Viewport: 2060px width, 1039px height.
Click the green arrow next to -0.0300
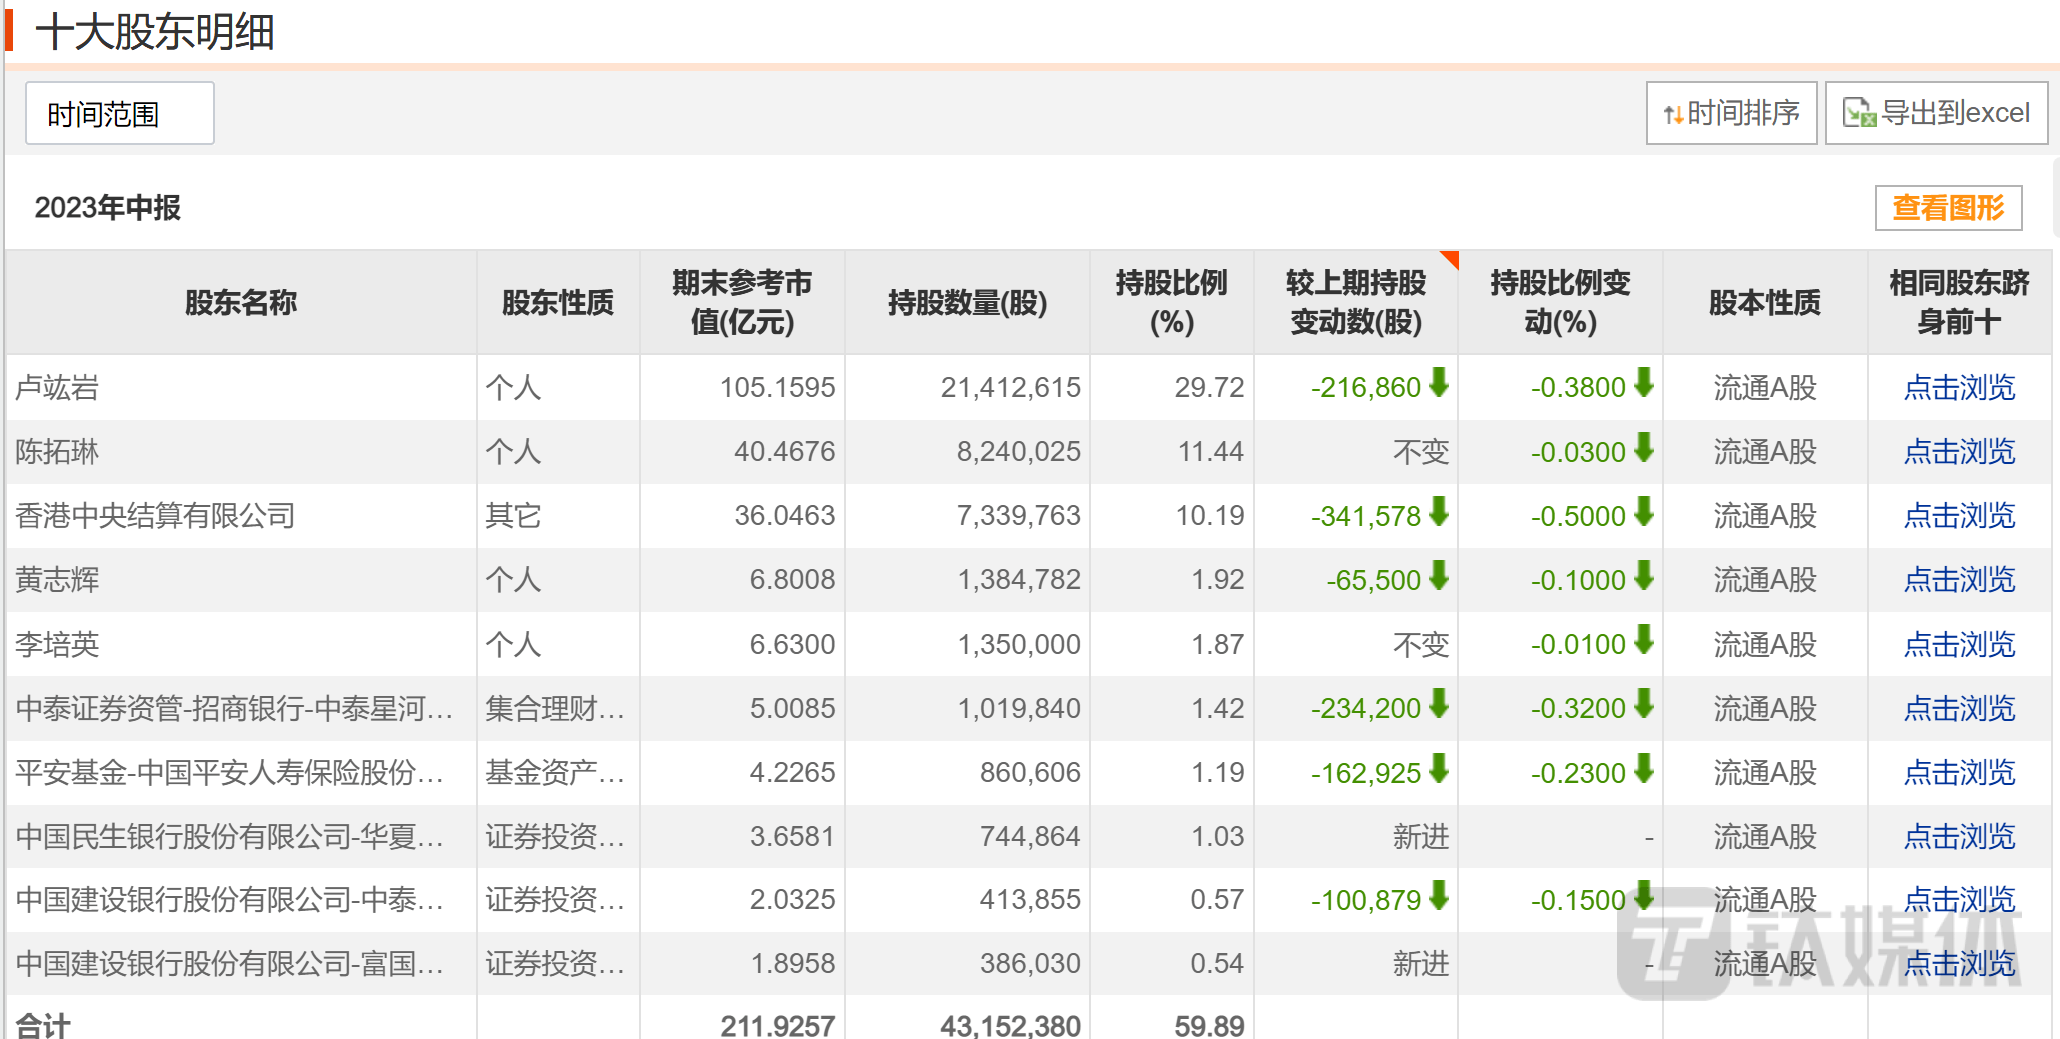point(1643,448)
